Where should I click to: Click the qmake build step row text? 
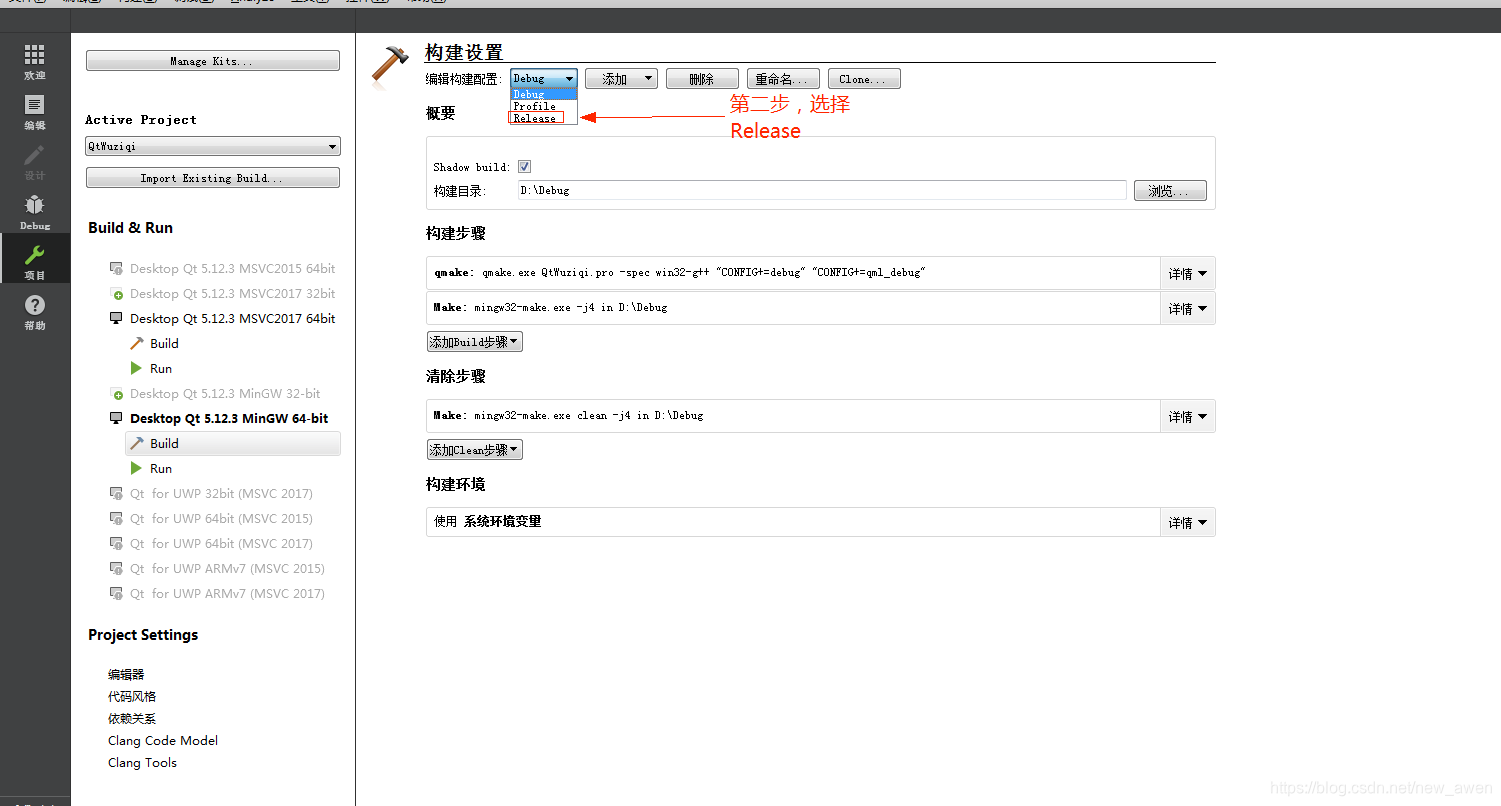pos(679,272)
